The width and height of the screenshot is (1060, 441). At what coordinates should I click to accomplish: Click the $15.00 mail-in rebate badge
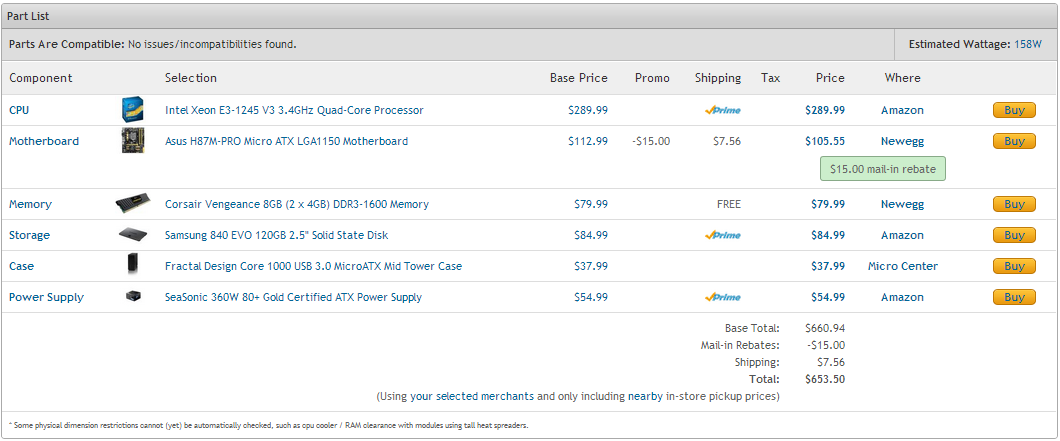882,169
